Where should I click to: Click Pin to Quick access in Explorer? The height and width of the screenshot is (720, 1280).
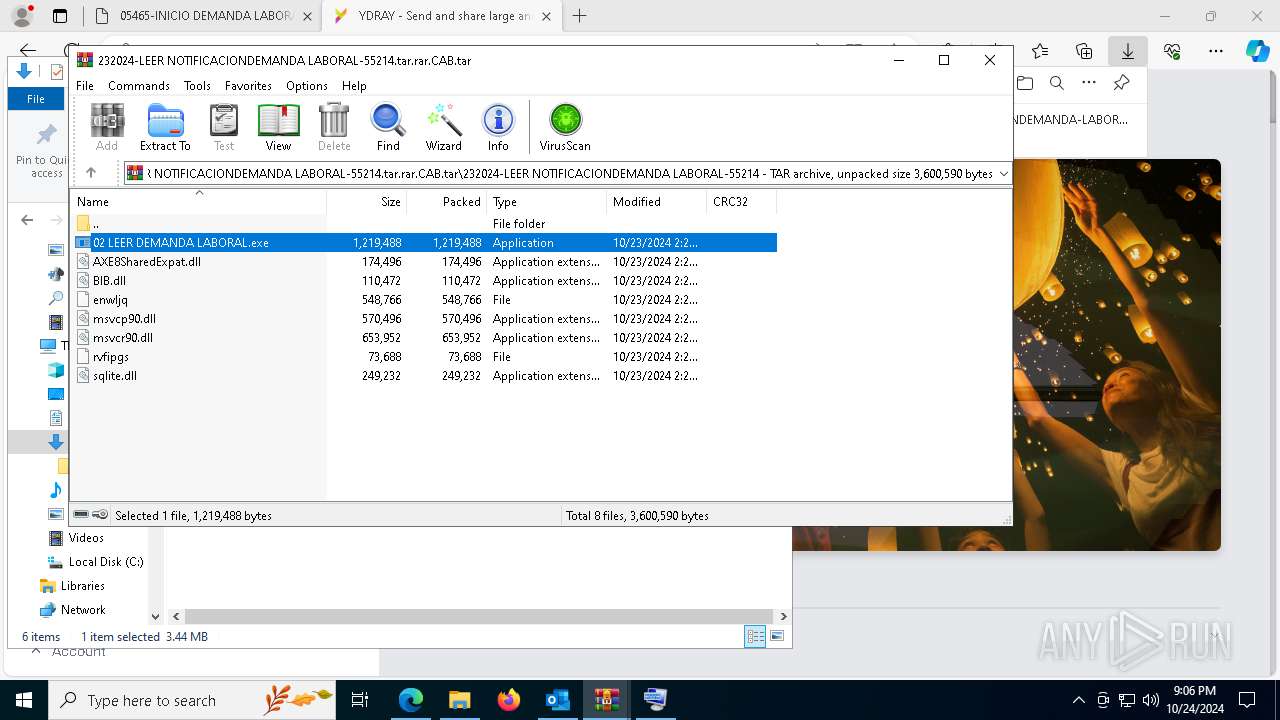click(42, 152)
